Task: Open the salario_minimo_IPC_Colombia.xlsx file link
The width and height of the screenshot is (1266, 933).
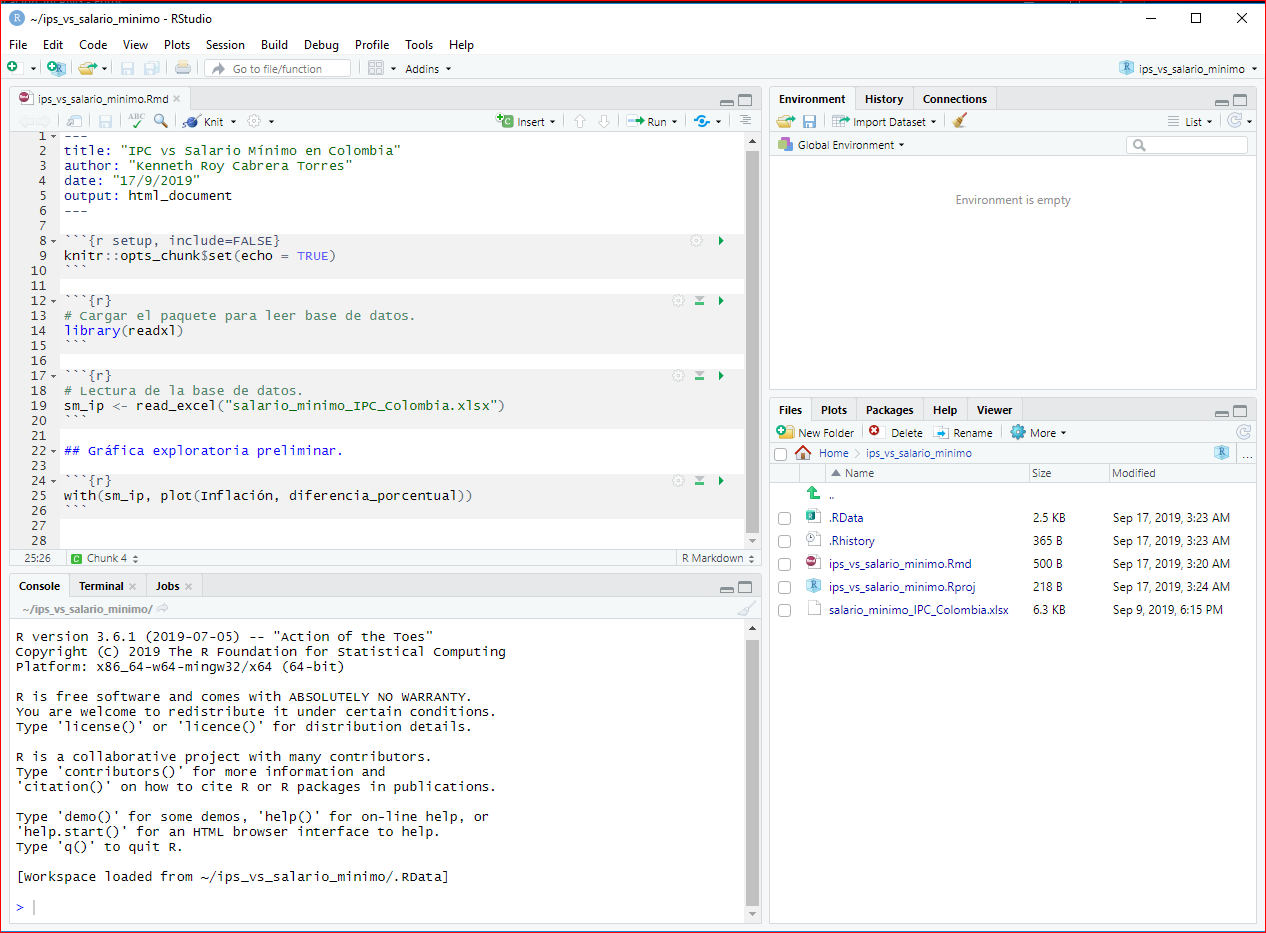Action: tap(919, 610)
